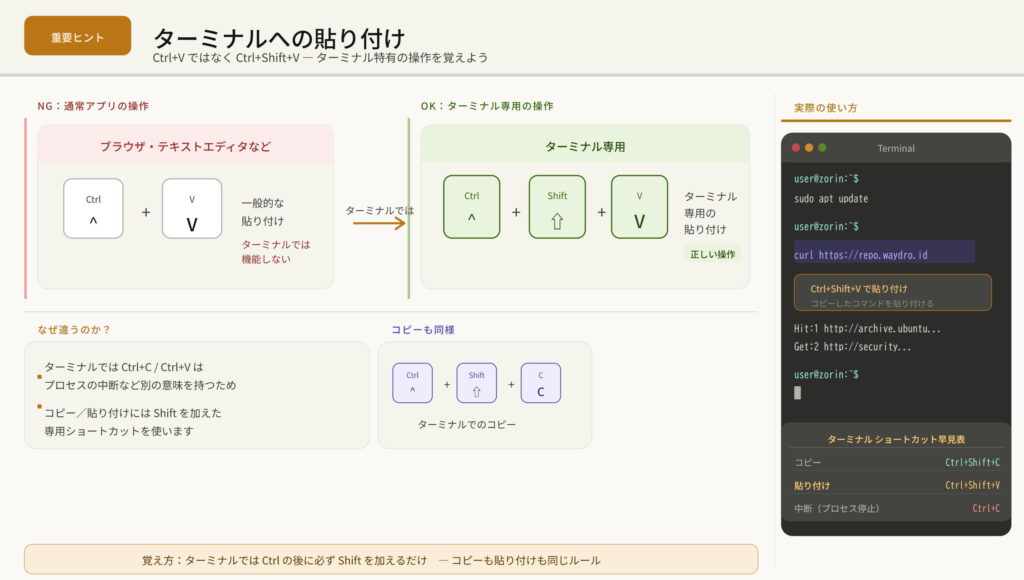The width and height of the screenshot is (1024, 580).
Task: Select the コピー row in the shortcut table
Action: coord(896,463)
